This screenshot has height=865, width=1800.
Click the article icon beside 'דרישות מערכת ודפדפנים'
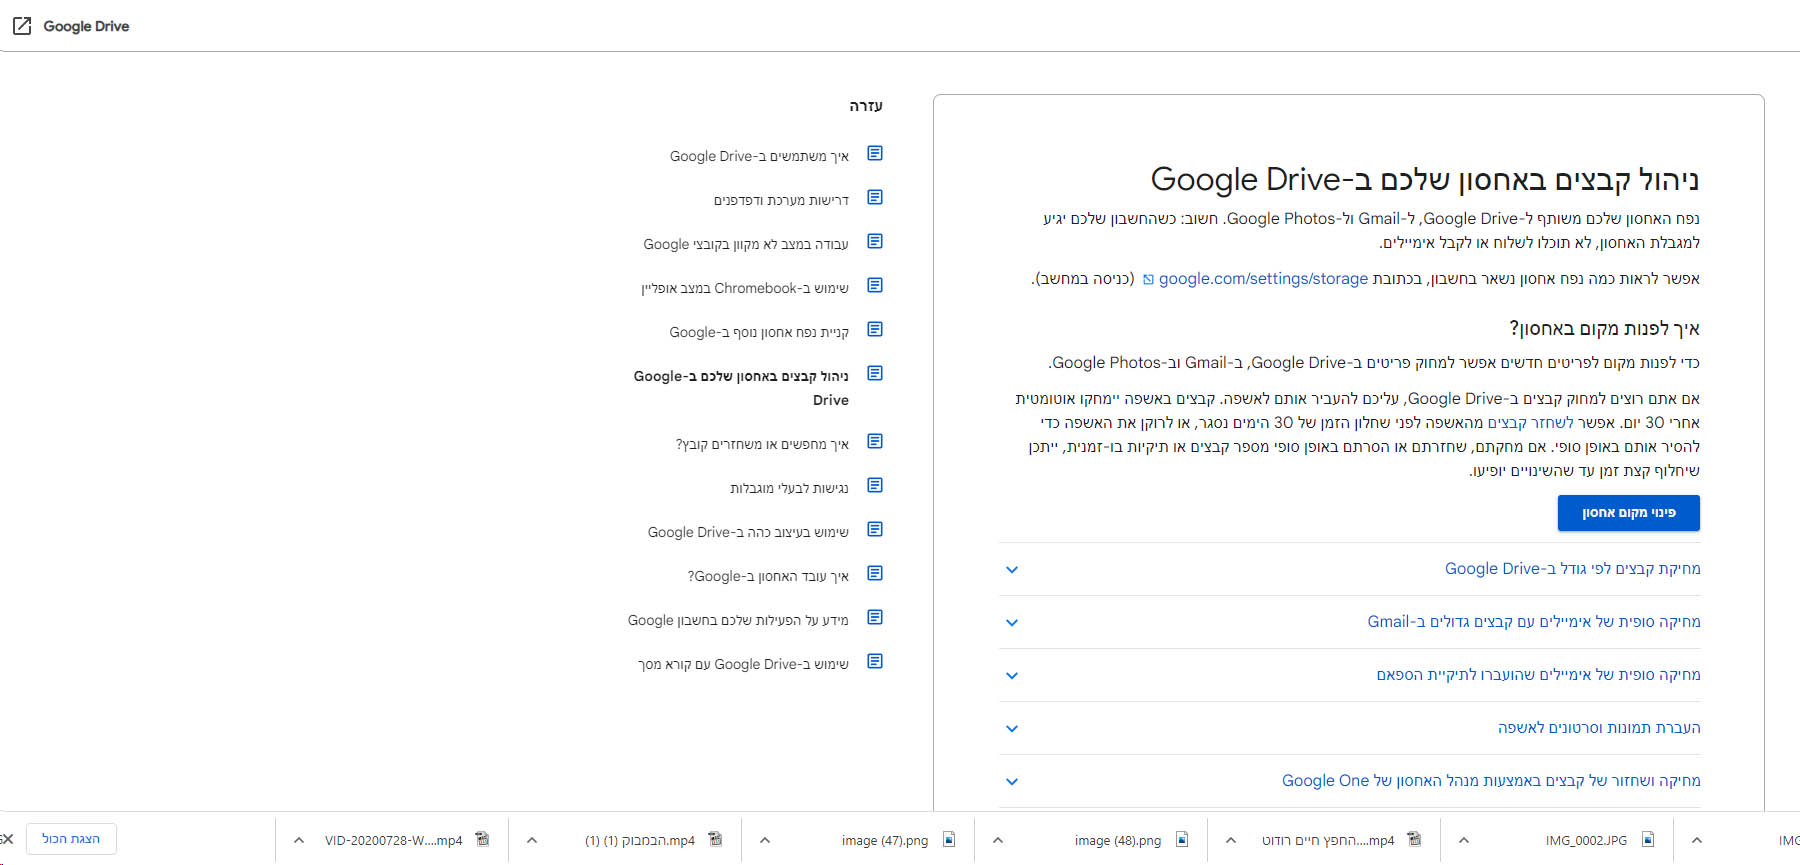tap(875, 197)
